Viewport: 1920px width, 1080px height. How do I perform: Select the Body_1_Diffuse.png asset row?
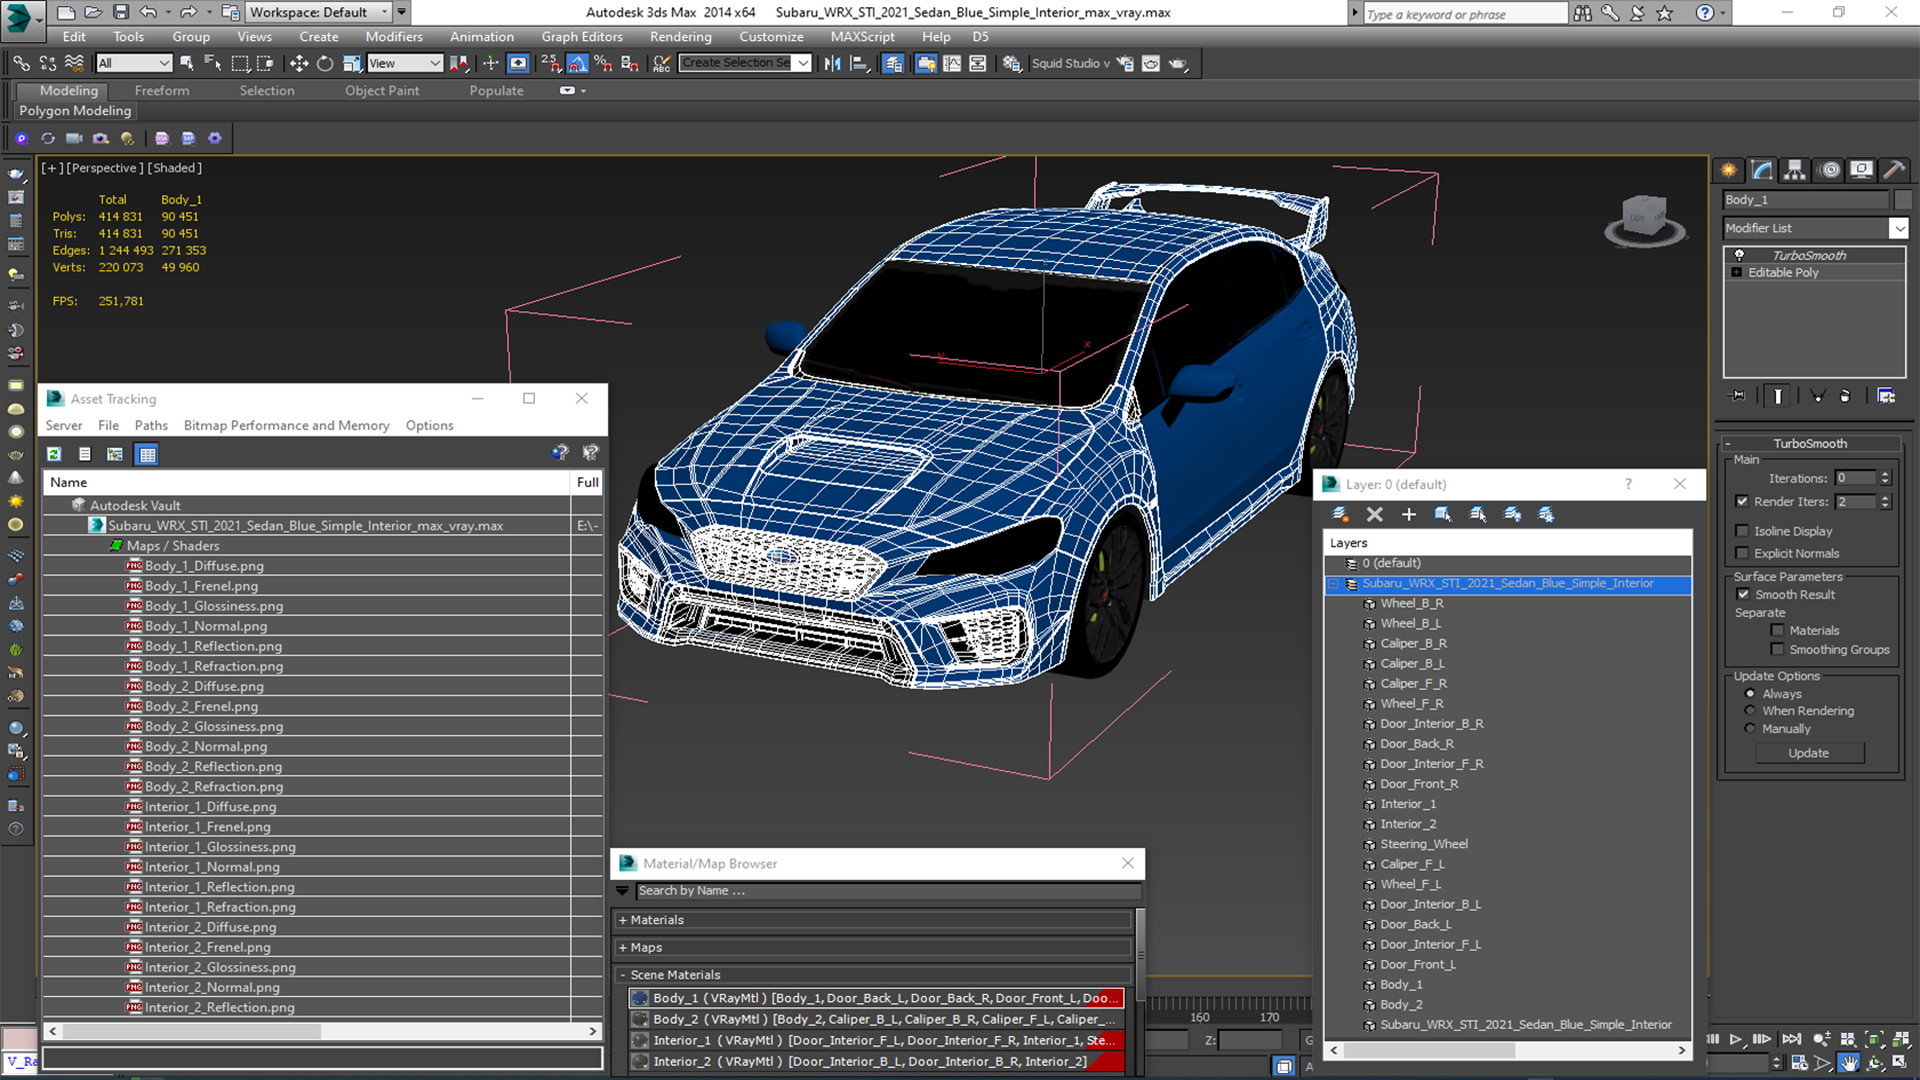pyautogui.click(x=204, y=566)
